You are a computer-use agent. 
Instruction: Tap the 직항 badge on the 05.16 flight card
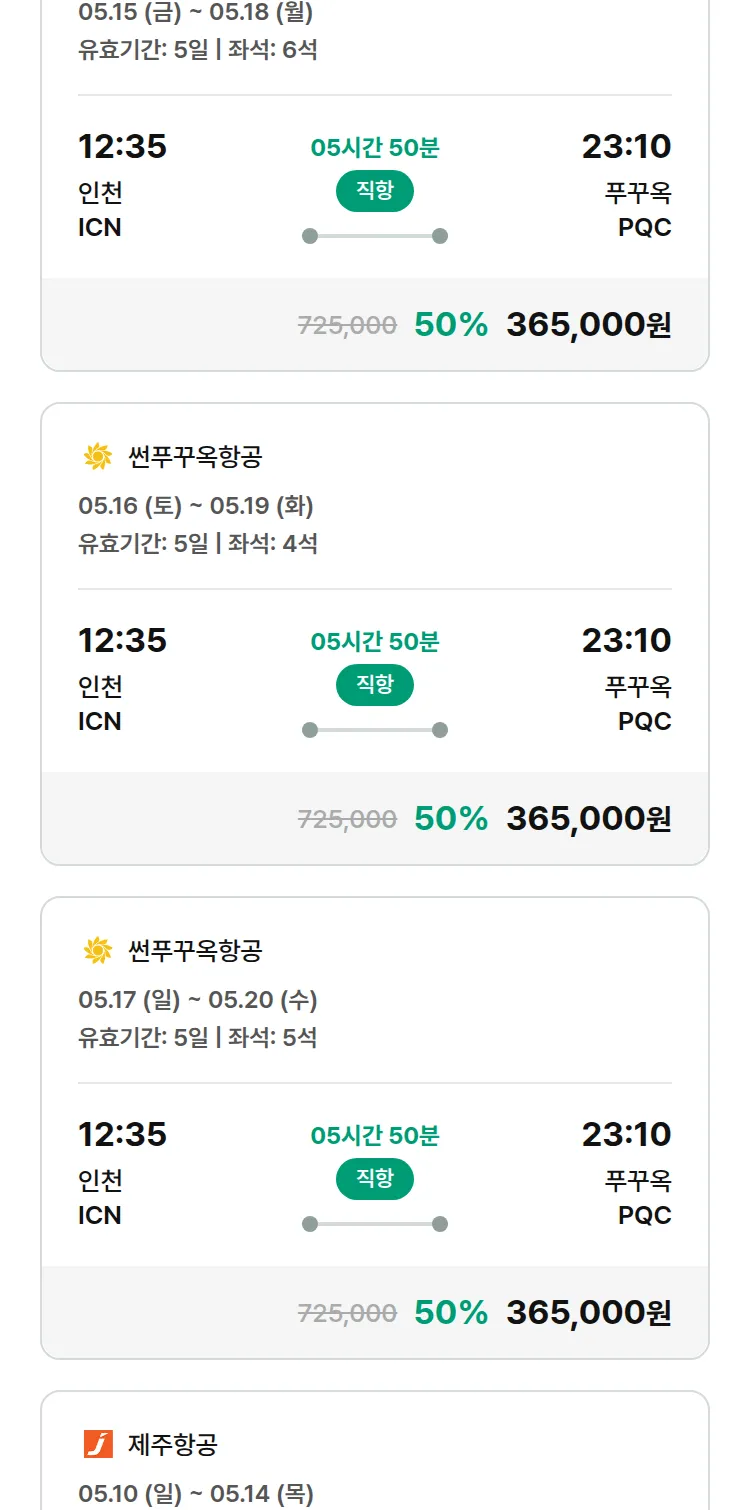[375, 685]
